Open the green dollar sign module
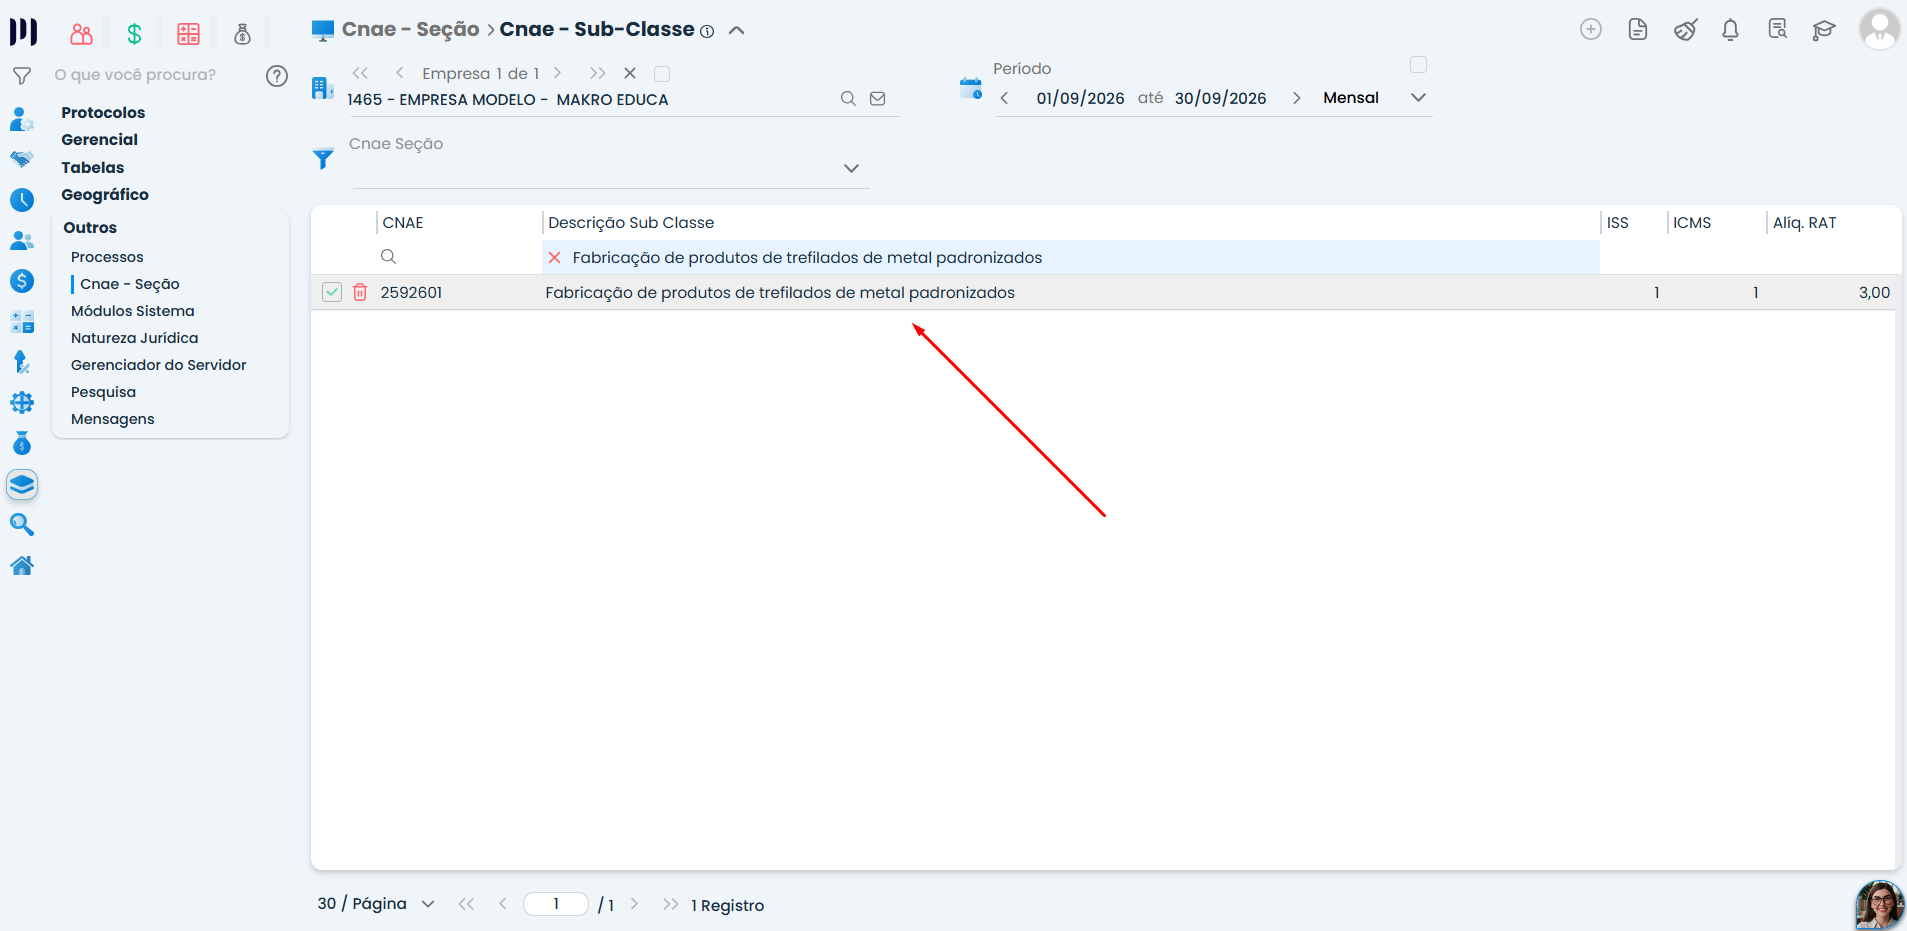1907x931 pixels. point(134,34)
